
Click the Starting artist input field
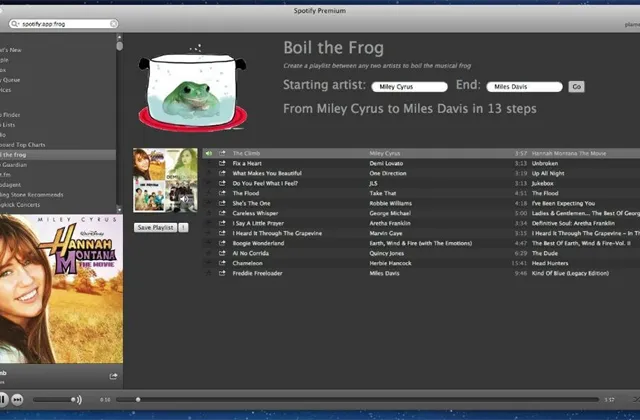[x=409, y=87]
